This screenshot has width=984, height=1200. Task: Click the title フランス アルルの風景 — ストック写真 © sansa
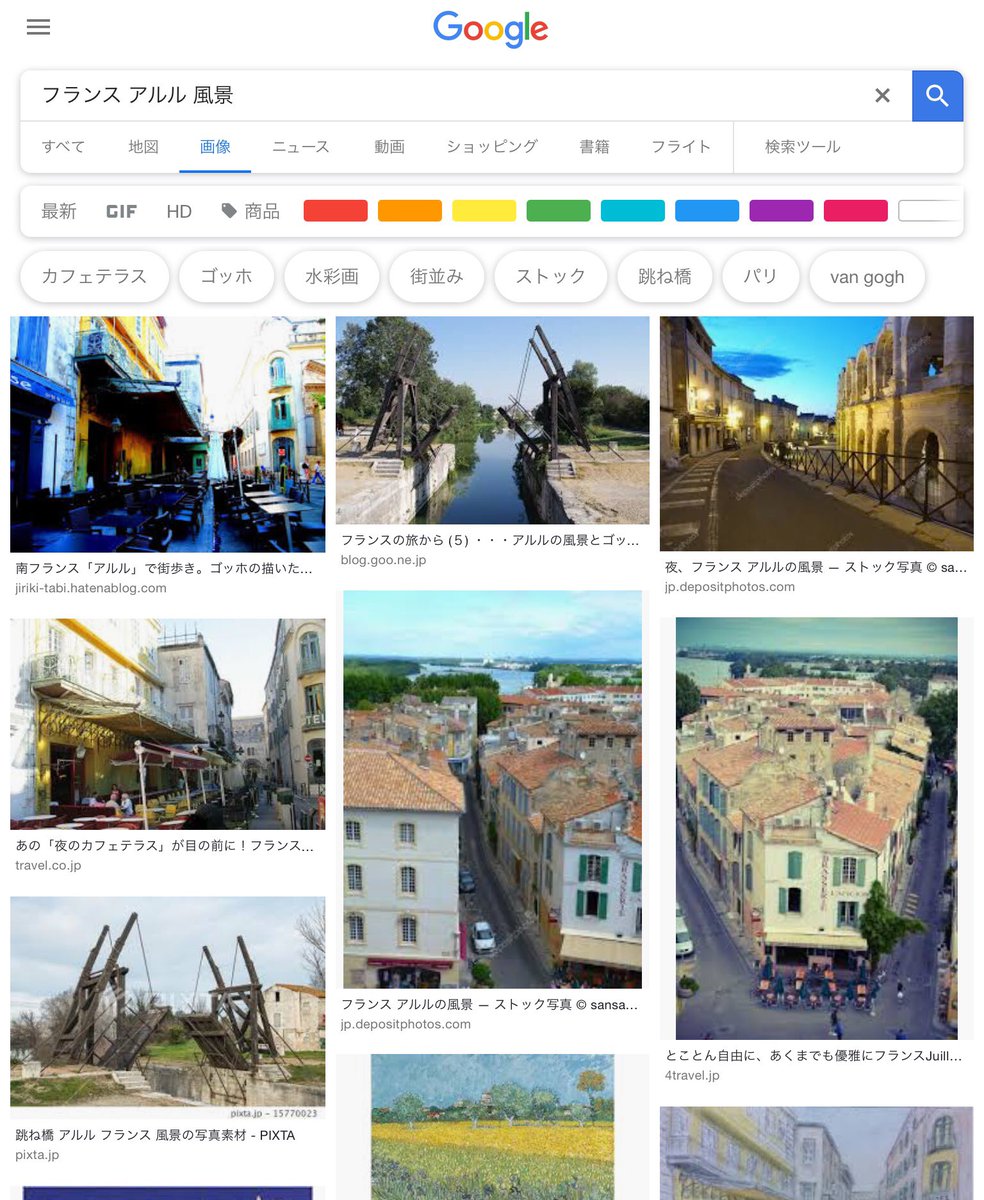coord(490,1004)
